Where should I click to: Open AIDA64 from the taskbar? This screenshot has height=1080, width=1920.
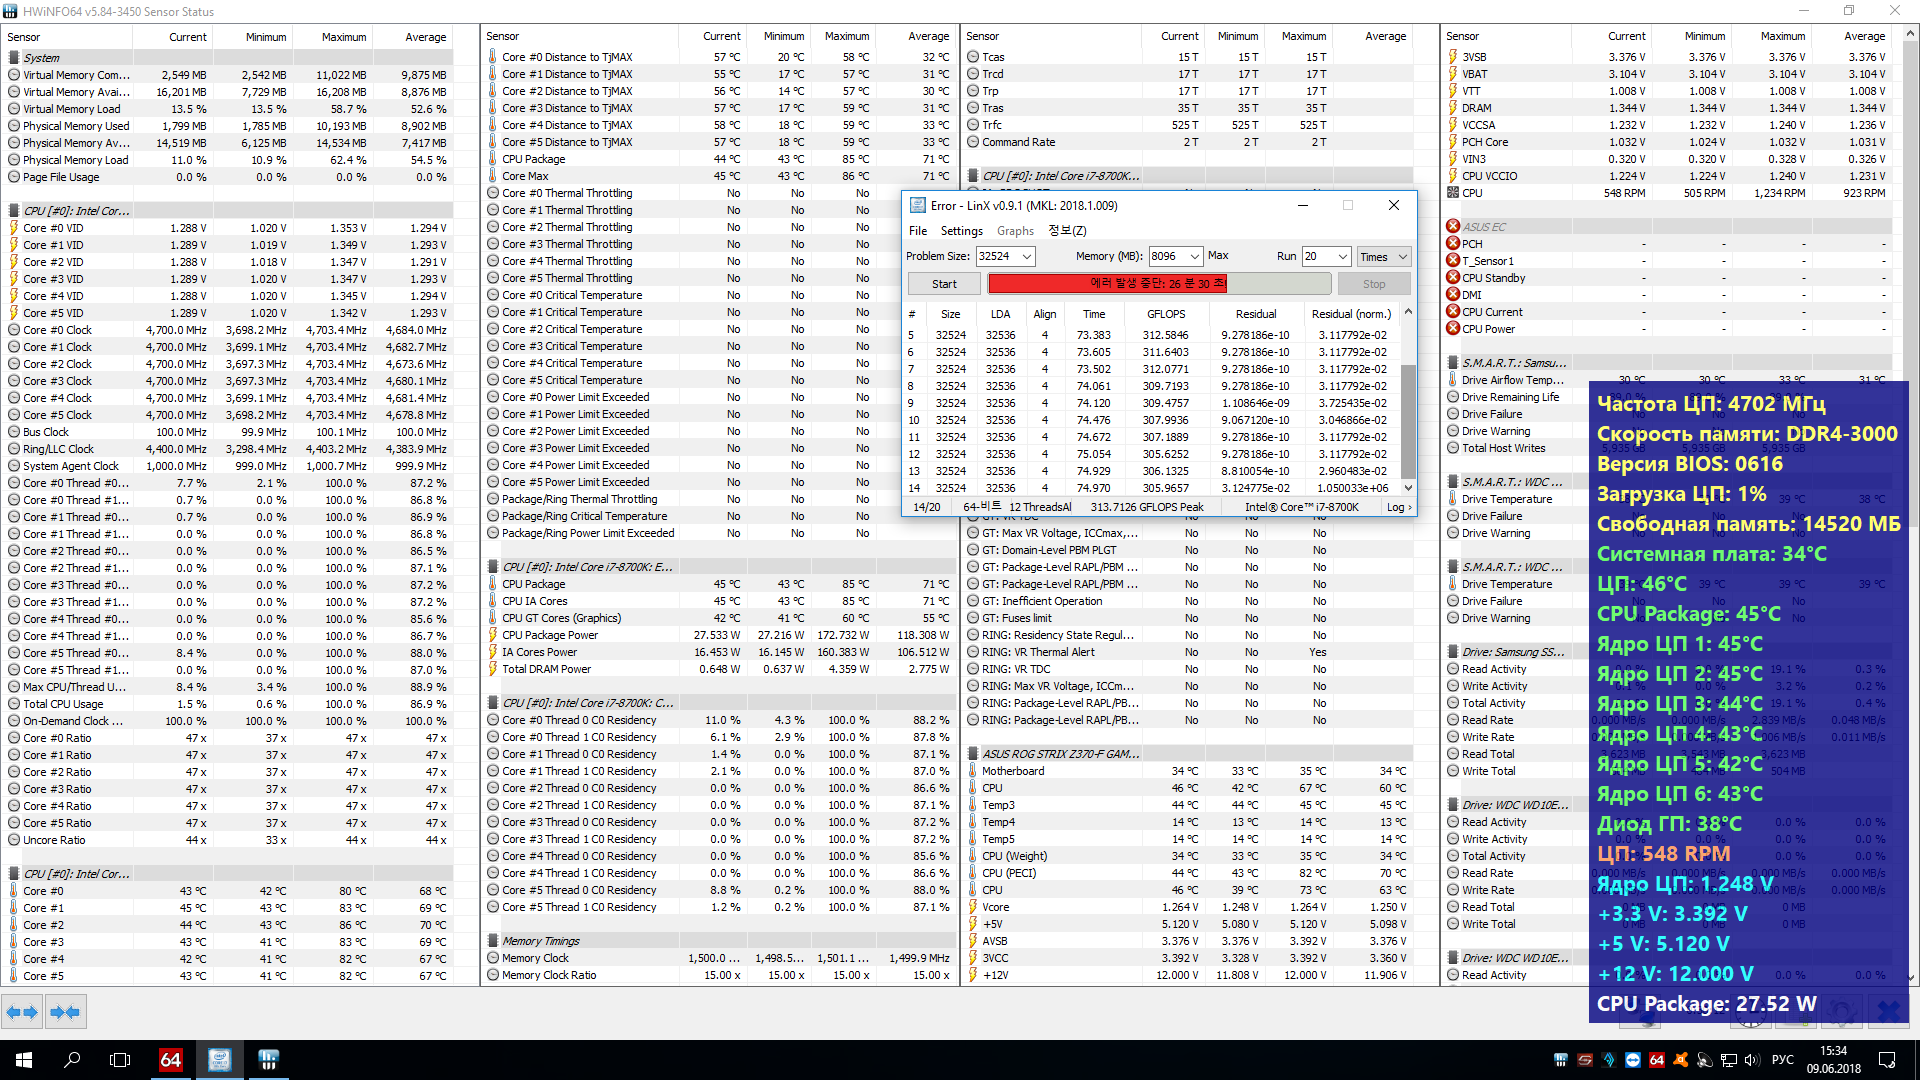pyautogui.click(x=171, y=1060)
